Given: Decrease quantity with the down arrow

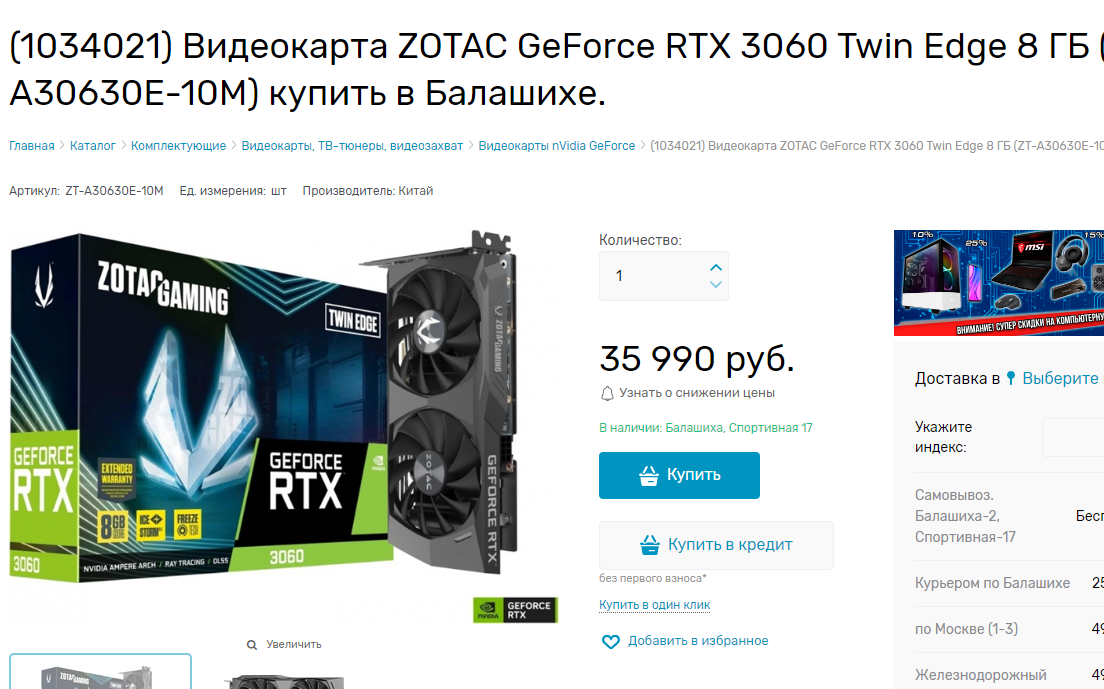Looking at the screenshot, I should [715, 284].
